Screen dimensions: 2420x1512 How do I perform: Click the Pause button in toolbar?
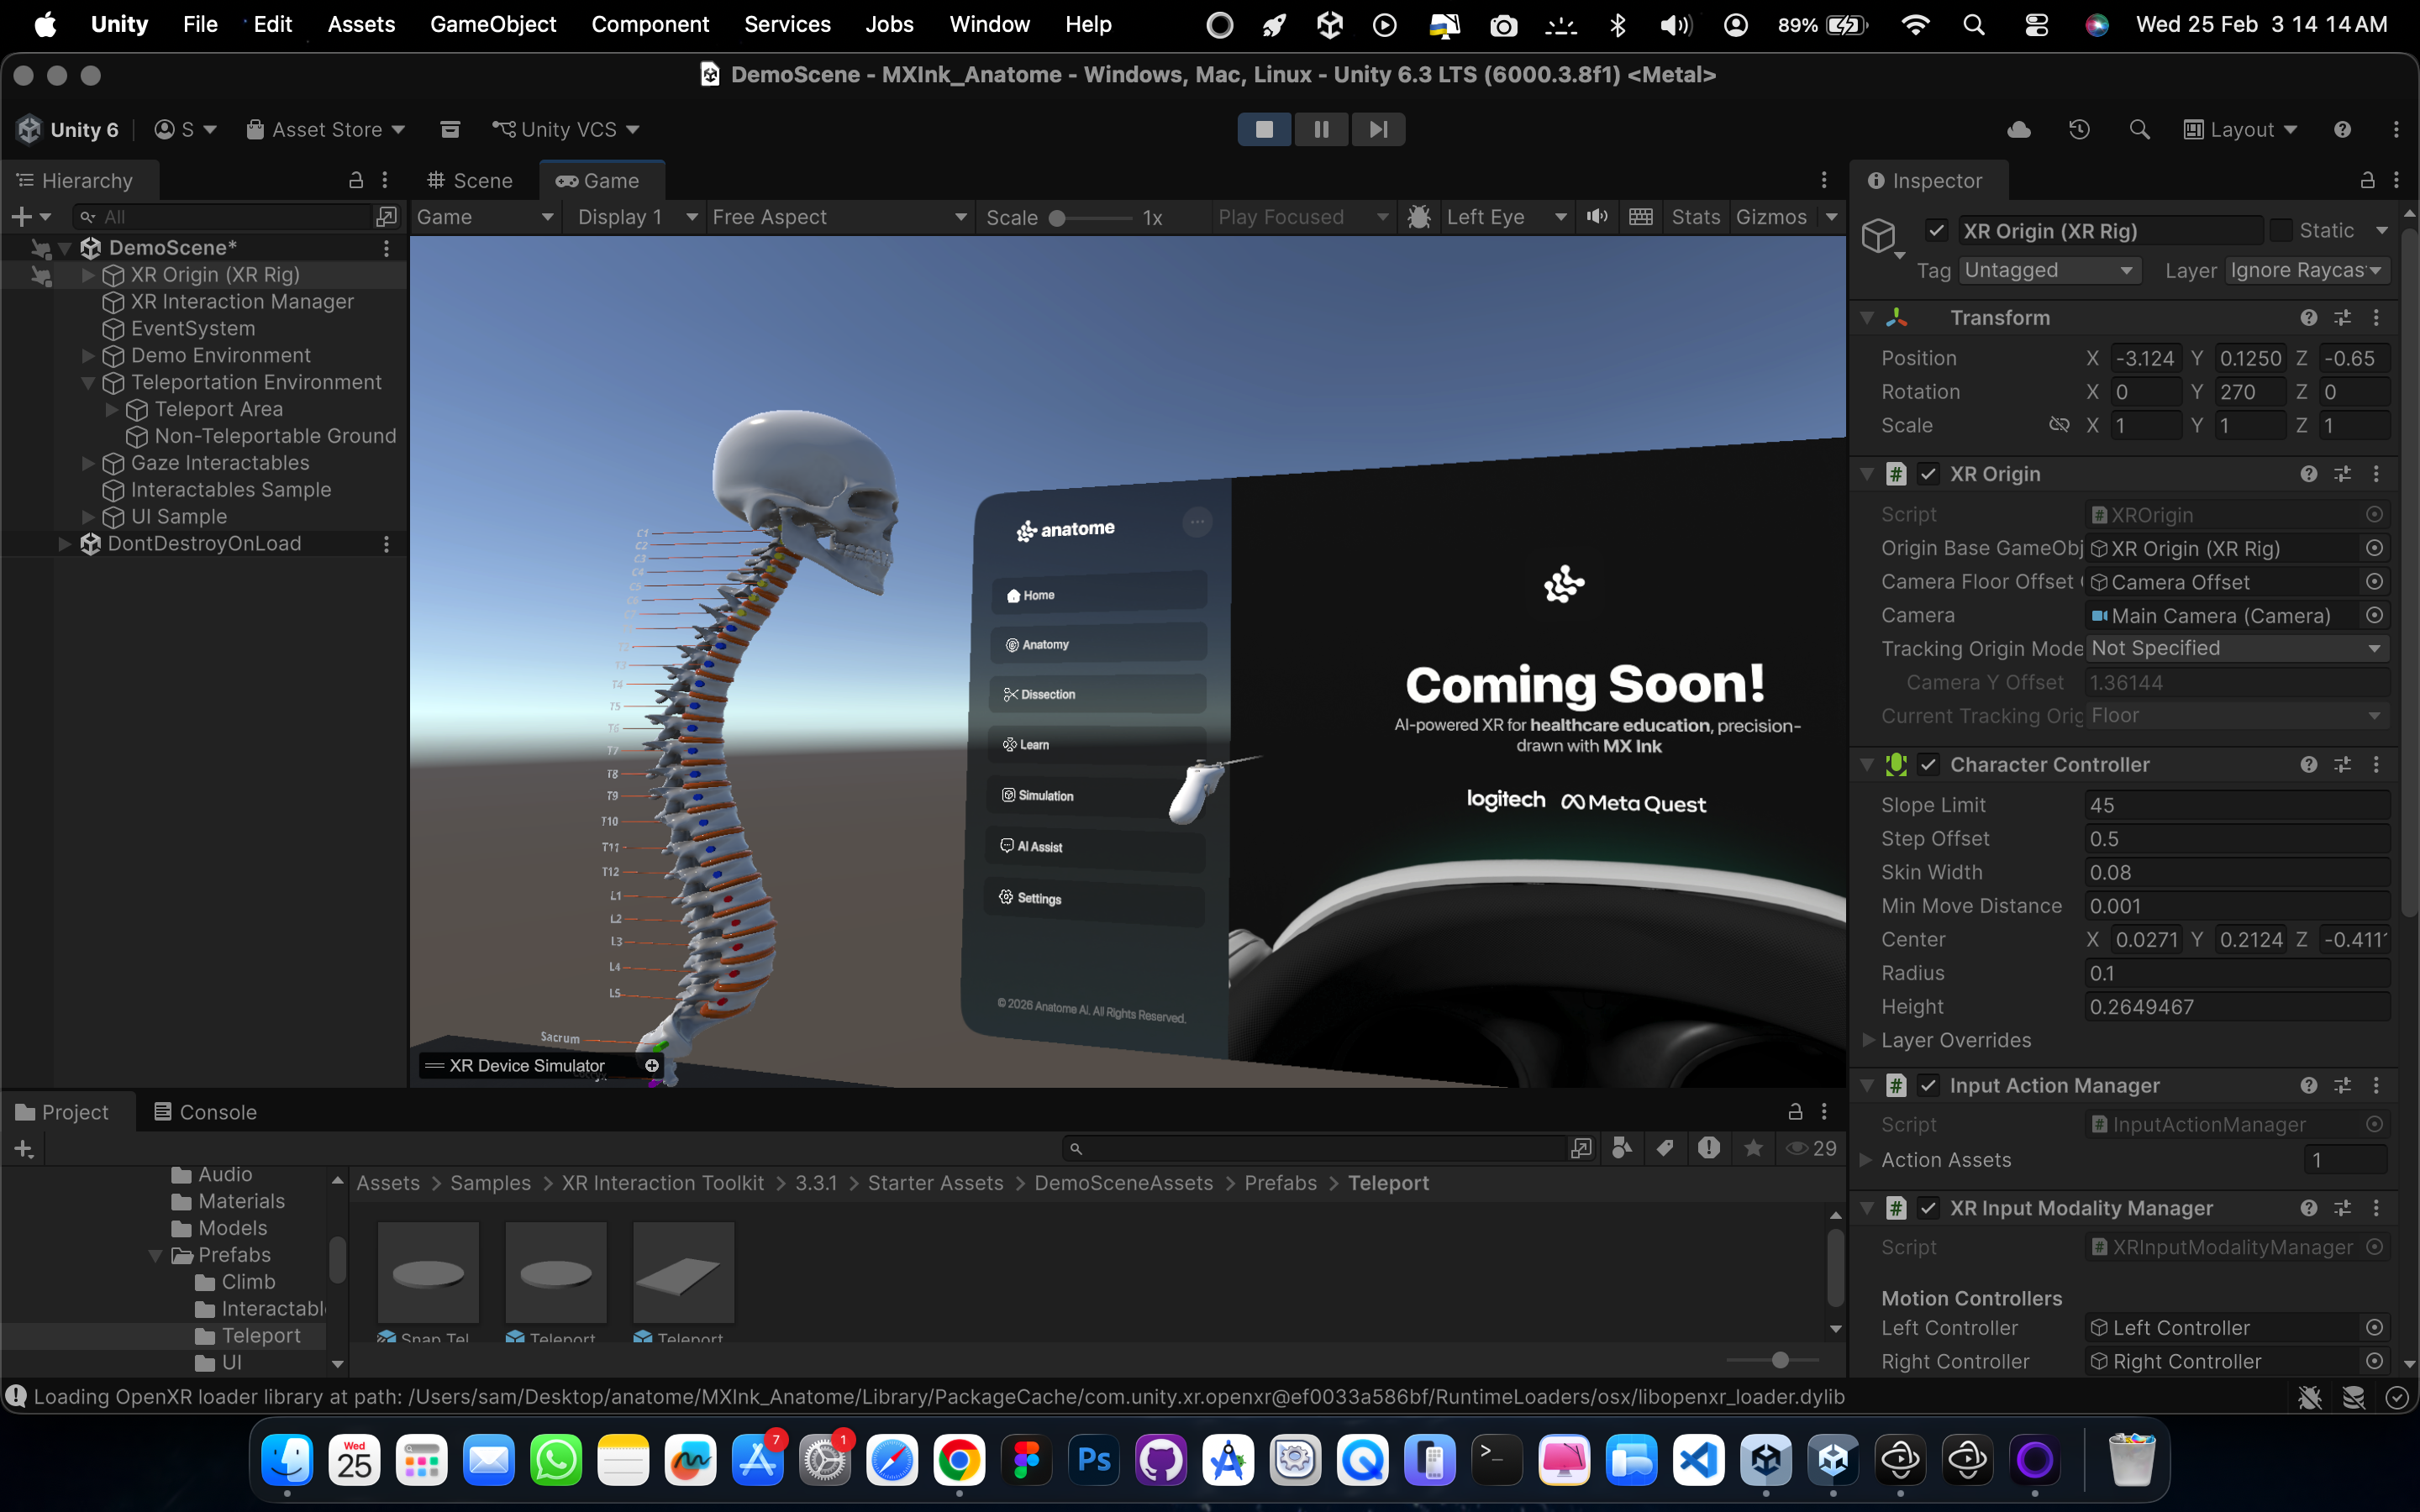[x=1321, y=129]
